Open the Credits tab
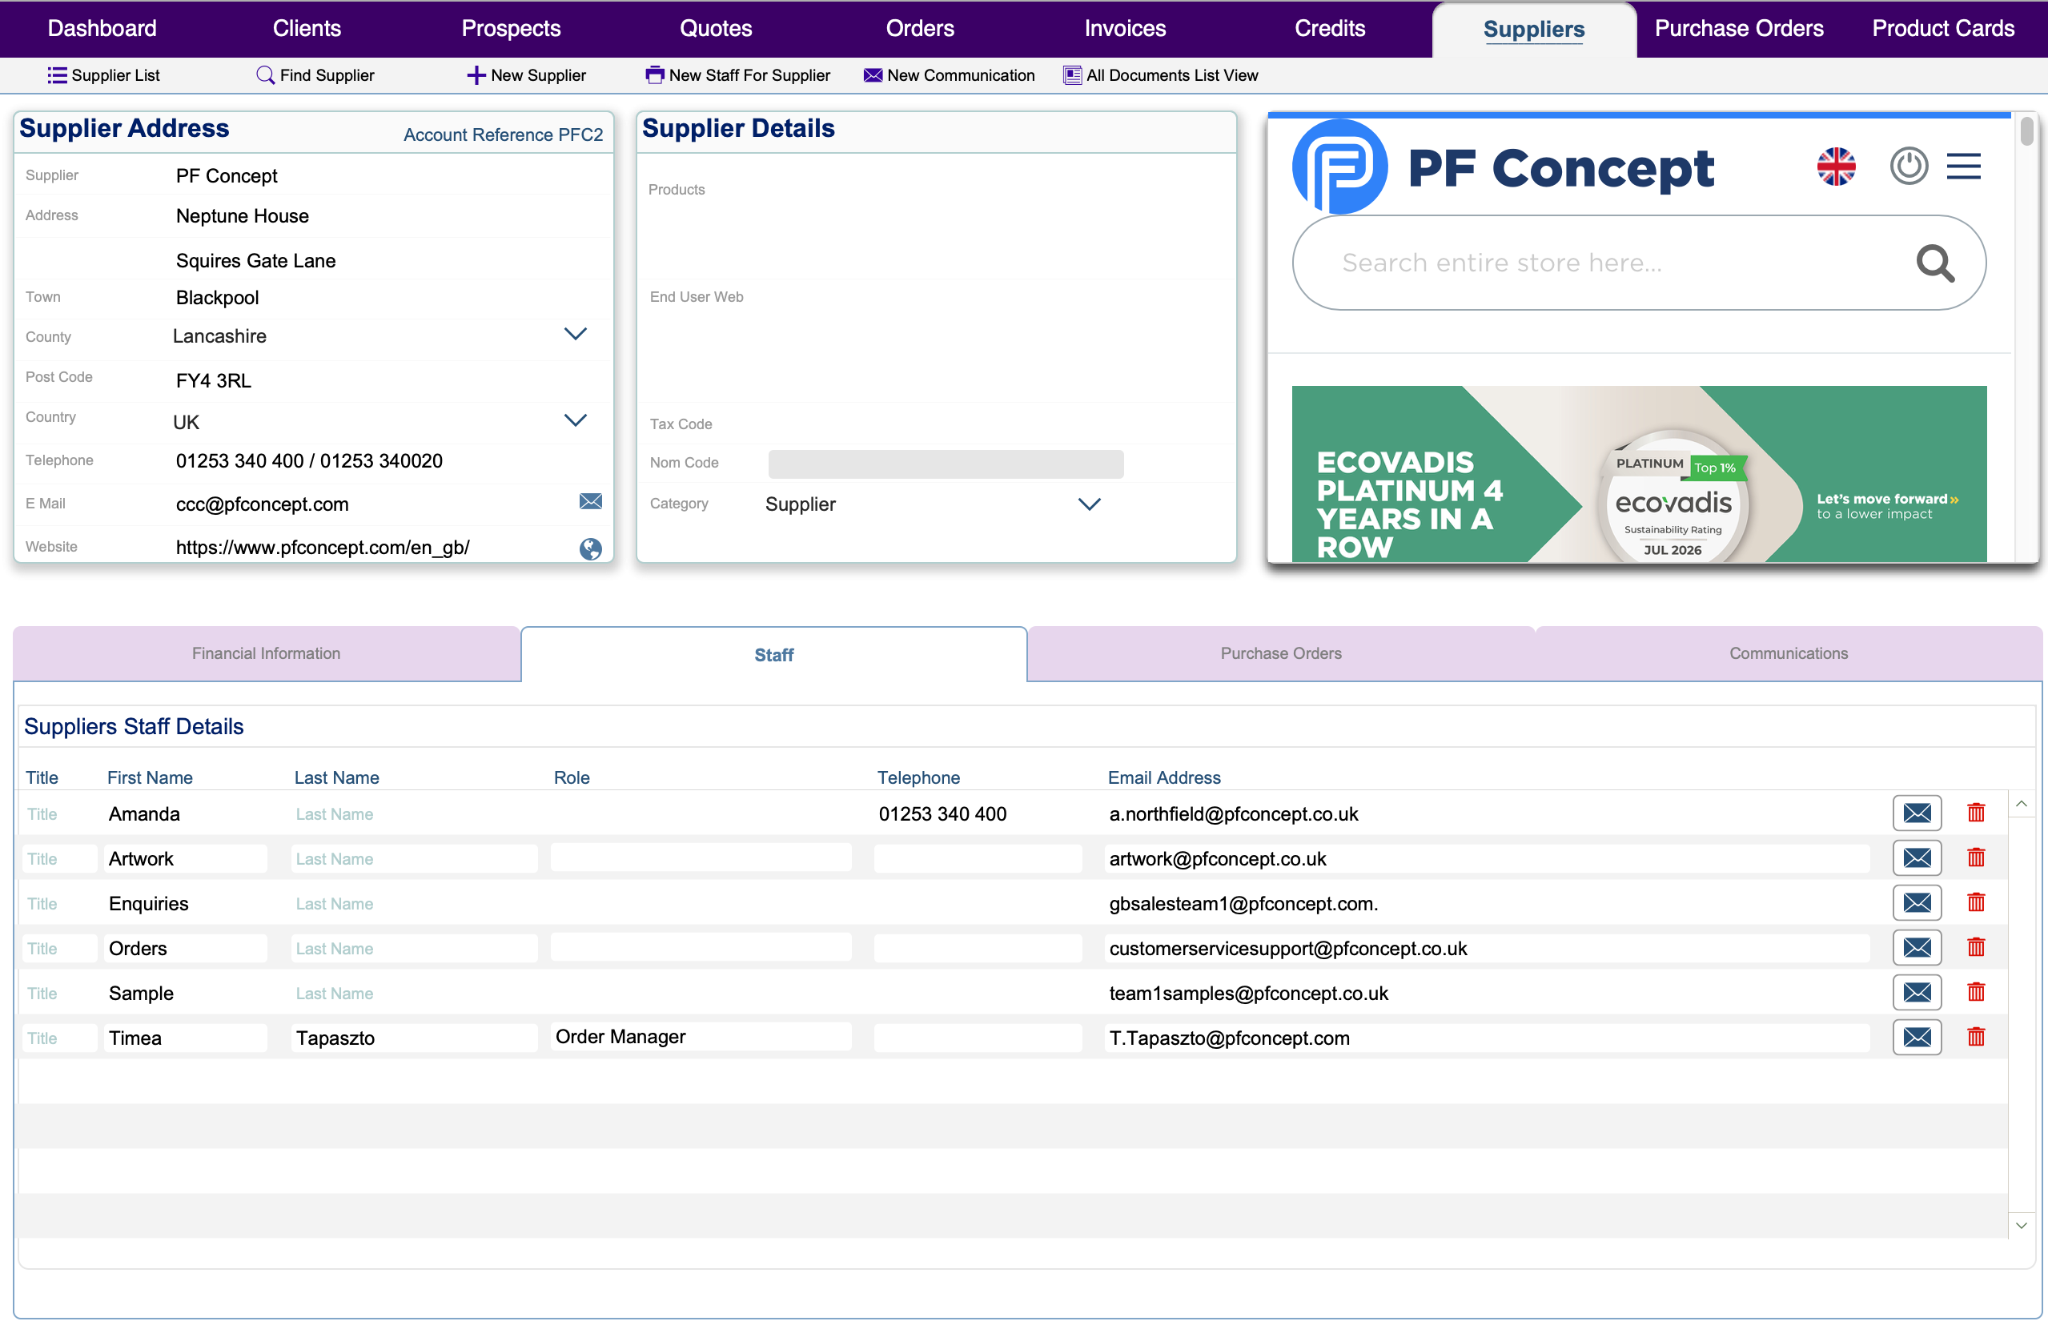Image resolution: width=2048 pixels, height=1321 pixels. 1330,28
